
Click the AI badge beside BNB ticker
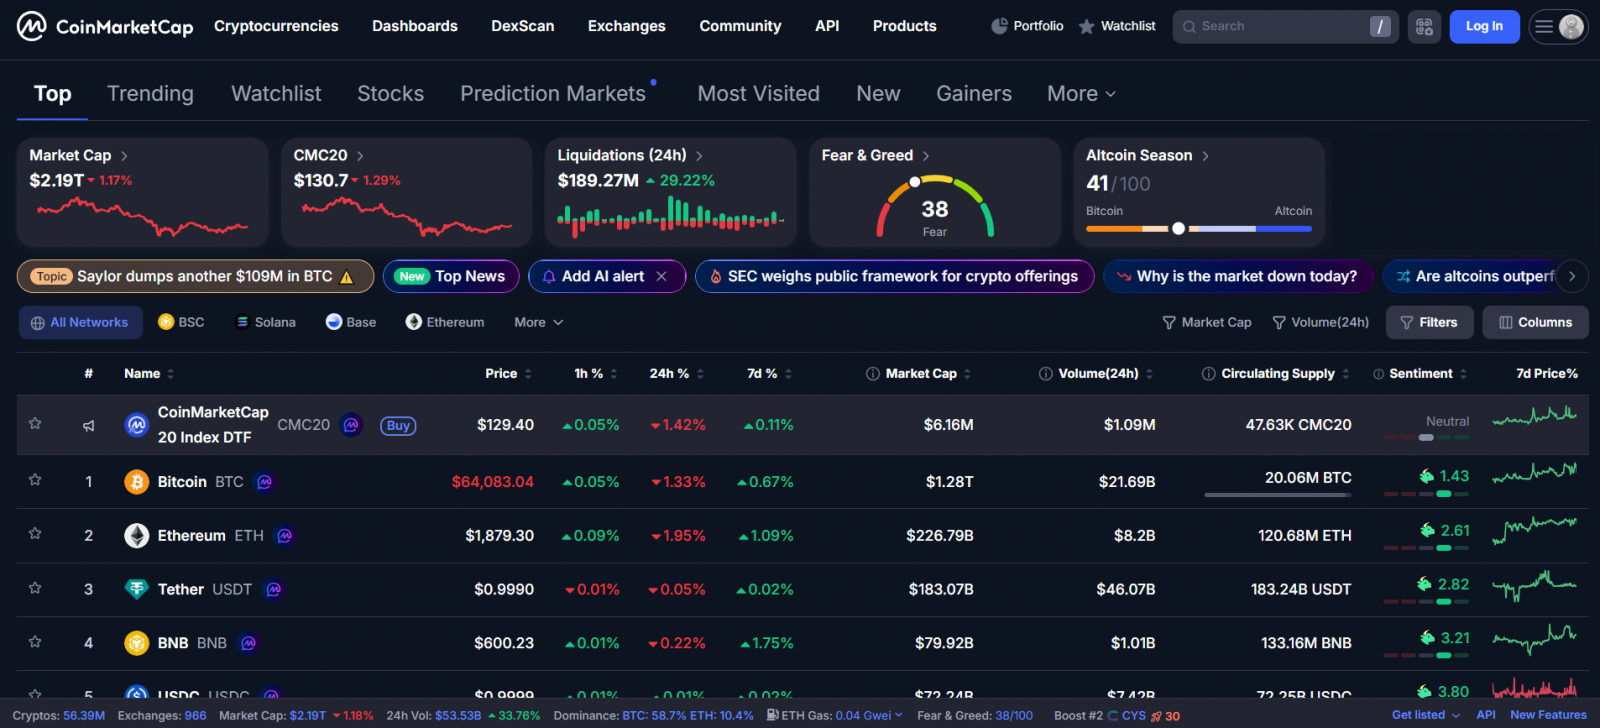(x=248, y=643)
